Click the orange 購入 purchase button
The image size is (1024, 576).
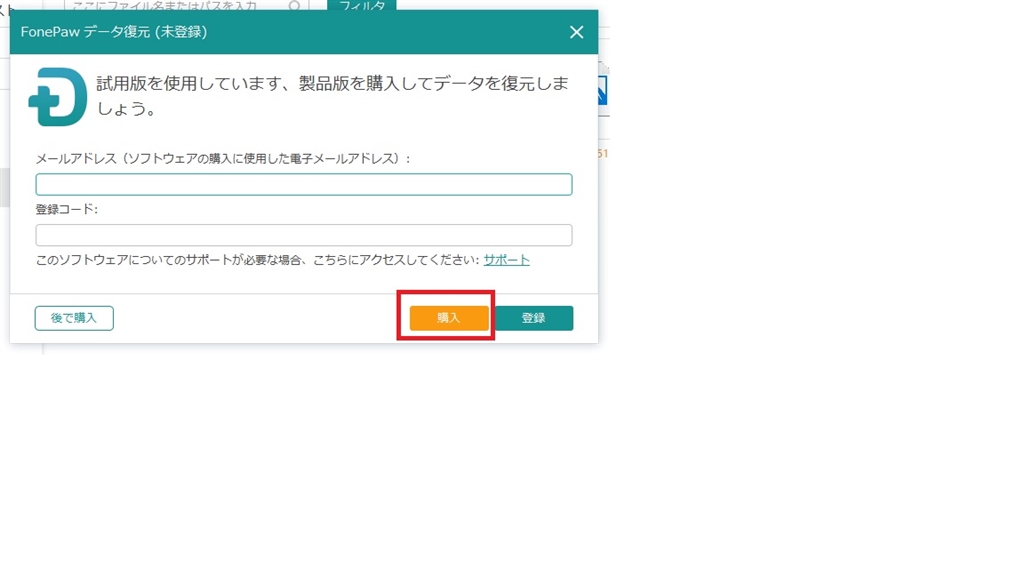449,318
